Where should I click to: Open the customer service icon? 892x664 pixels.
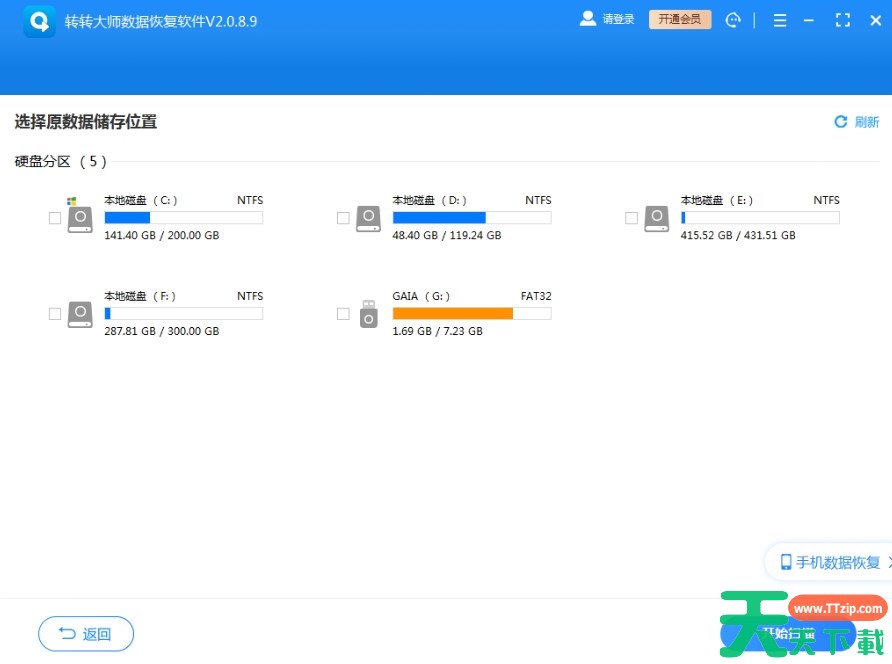tap(733, 20)
